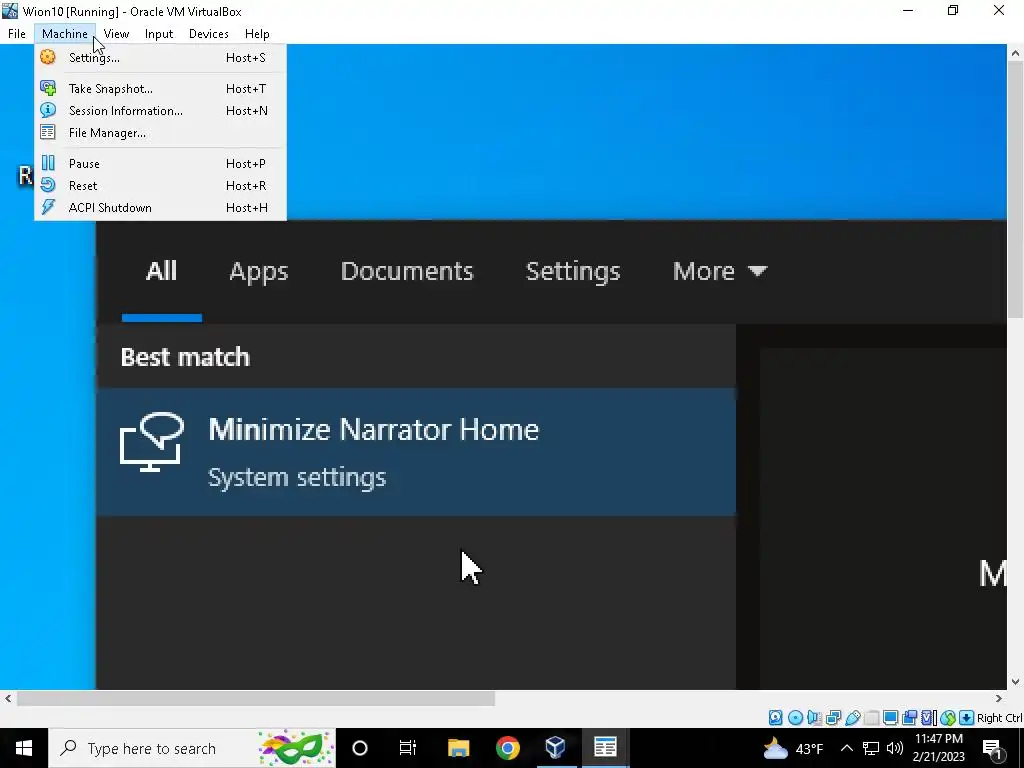Click the network adapters status icon
The height and width of the screenshot is (768, 1024).
[833, 718]
